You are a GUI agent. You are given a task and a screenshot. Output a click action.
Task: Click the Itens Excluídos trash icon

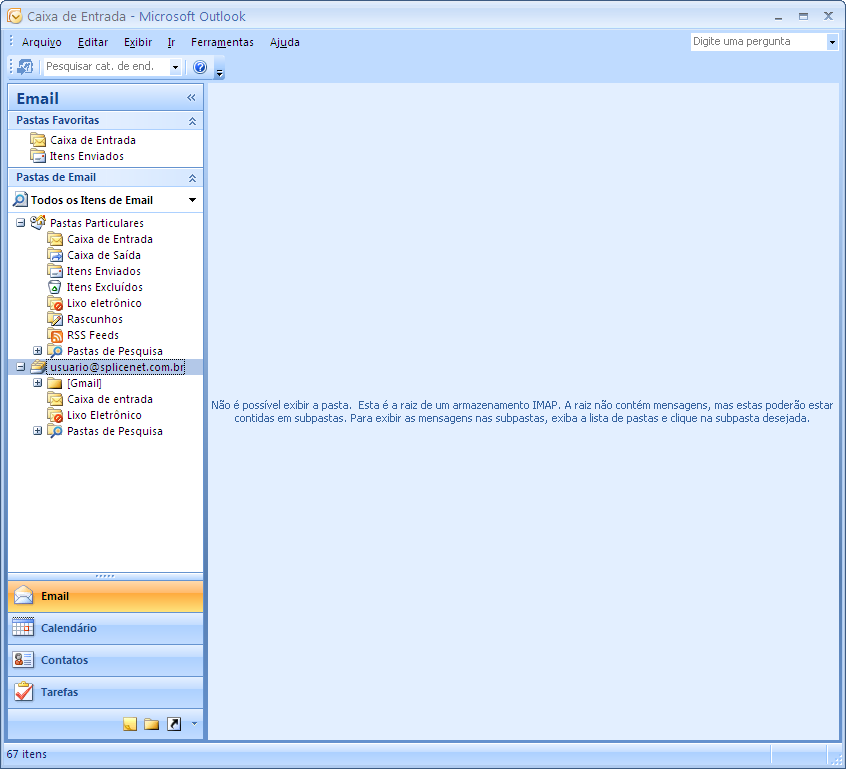[x=54, y=287]
